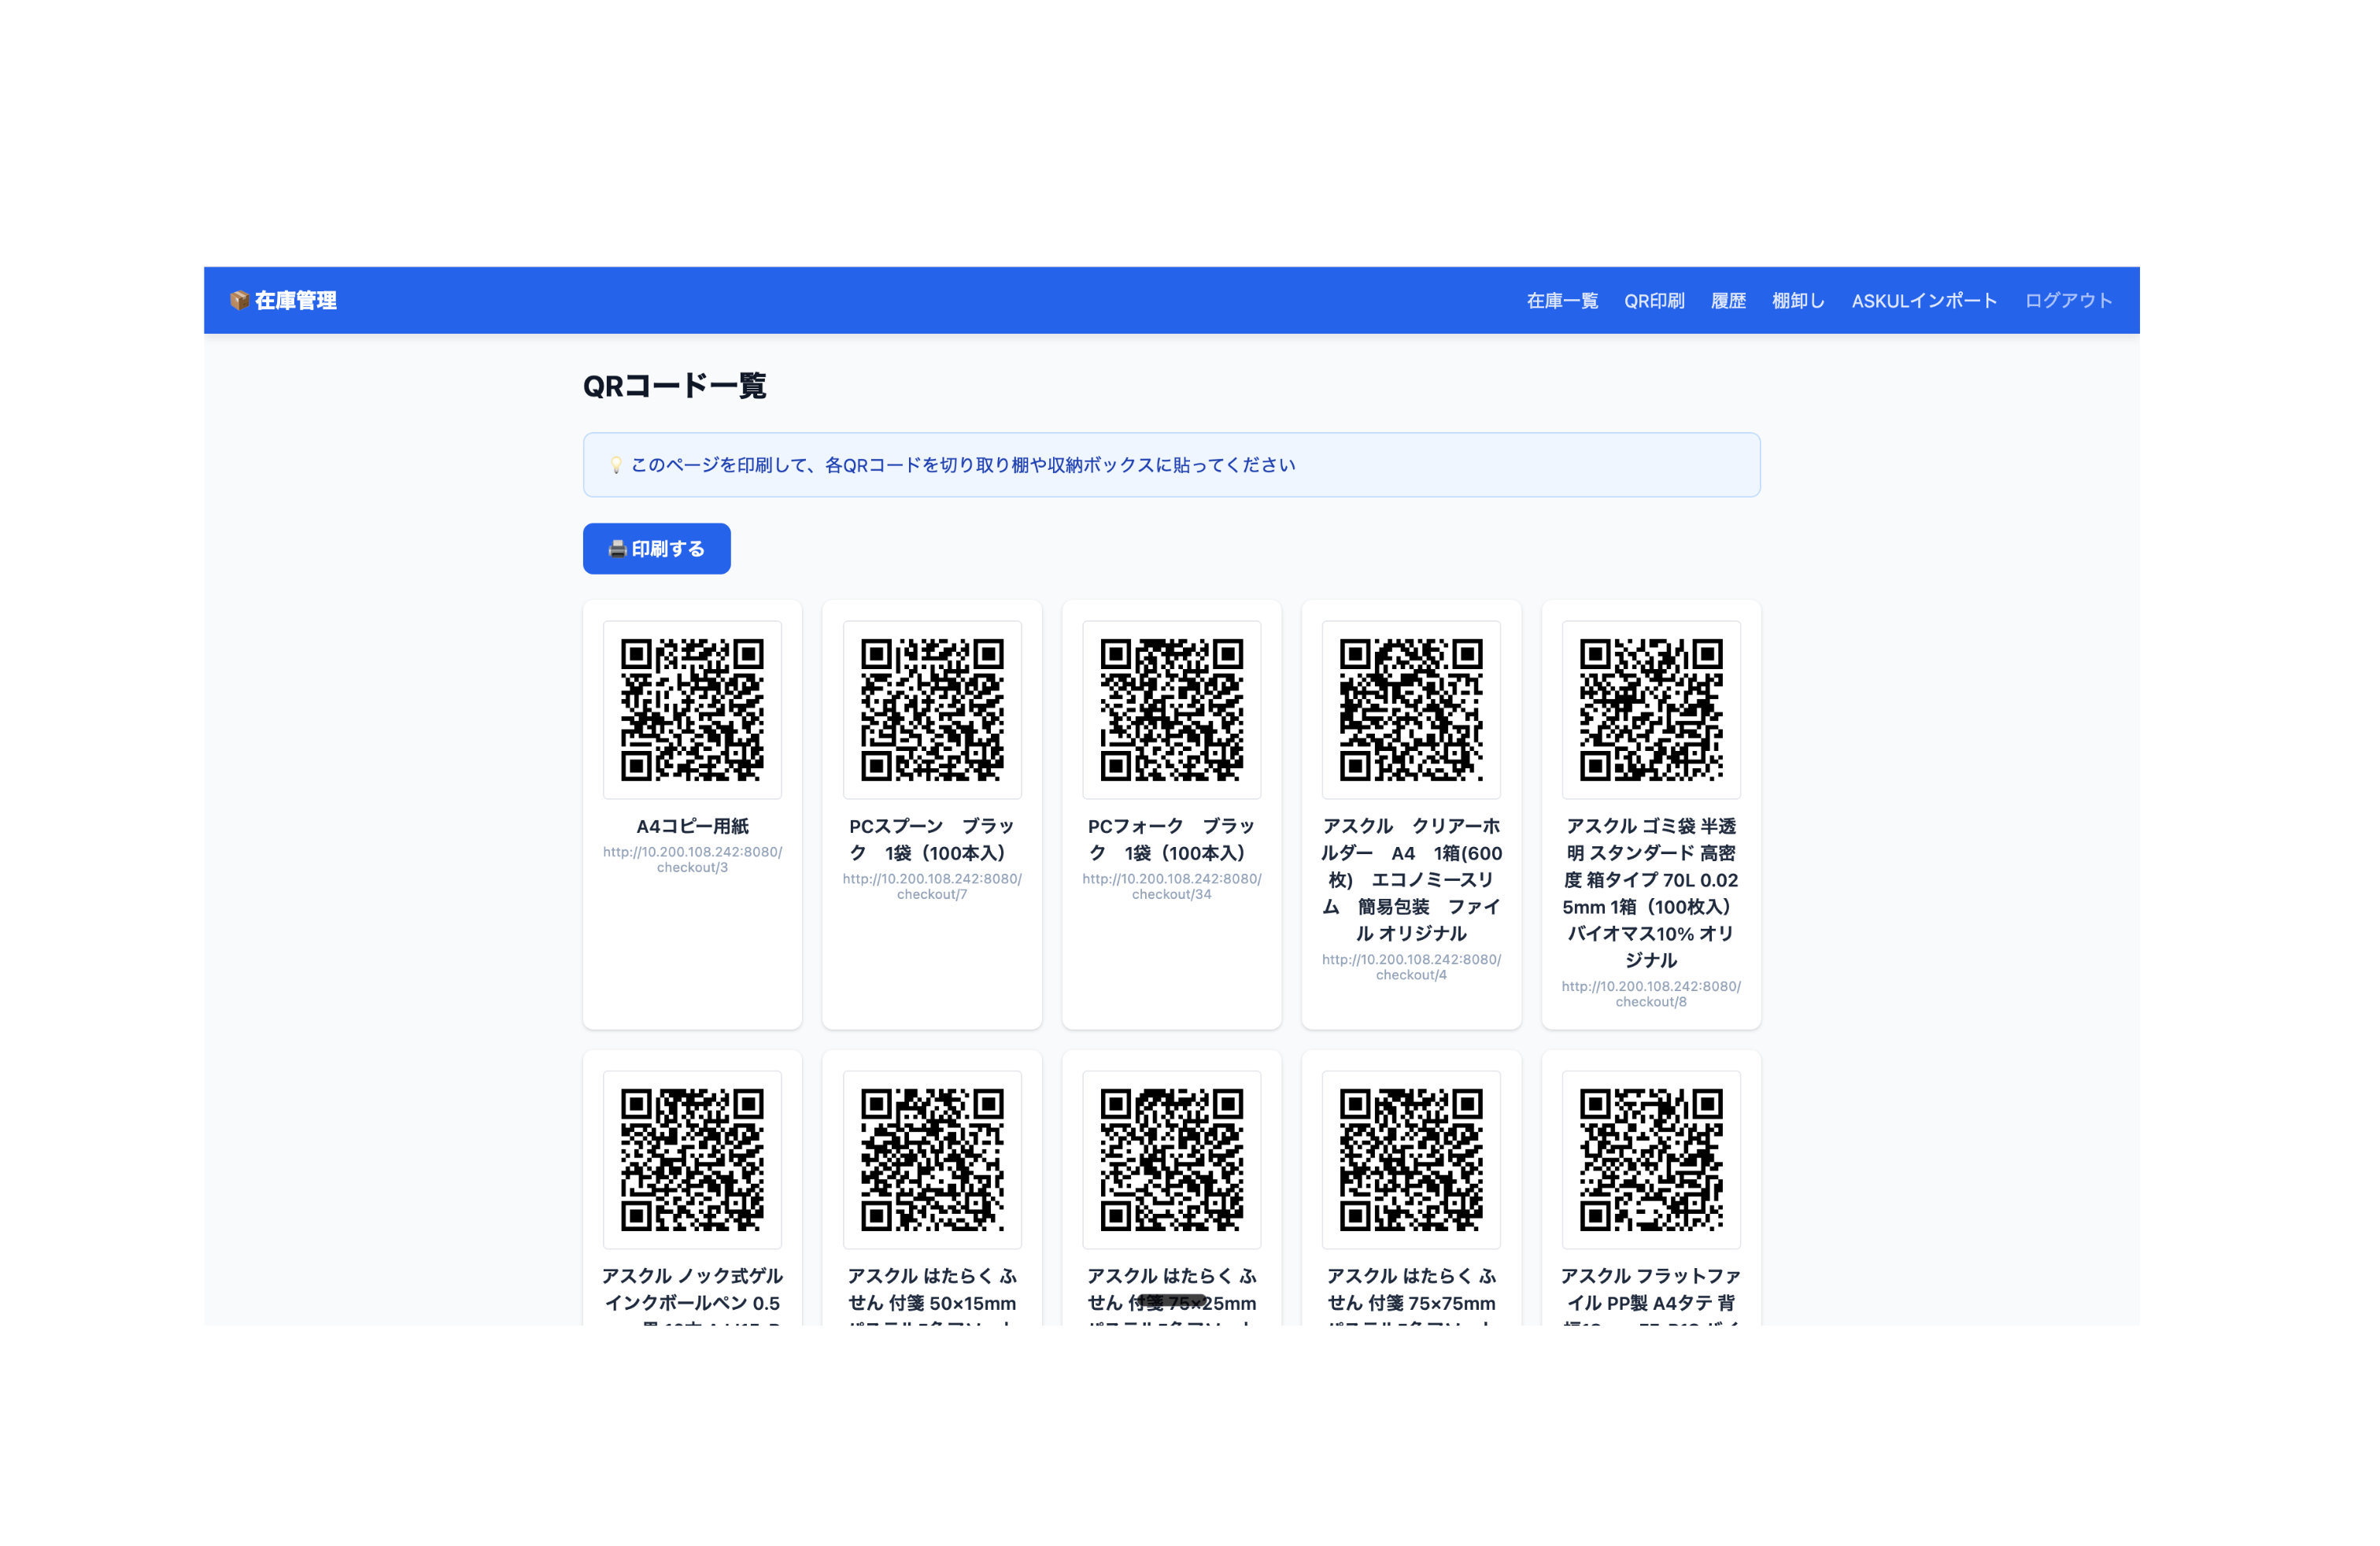Viewport: 2380px width, 1546px height.
Task: Select the checkout/8 URL under ゴミ袋
Action: point(1651,994)
